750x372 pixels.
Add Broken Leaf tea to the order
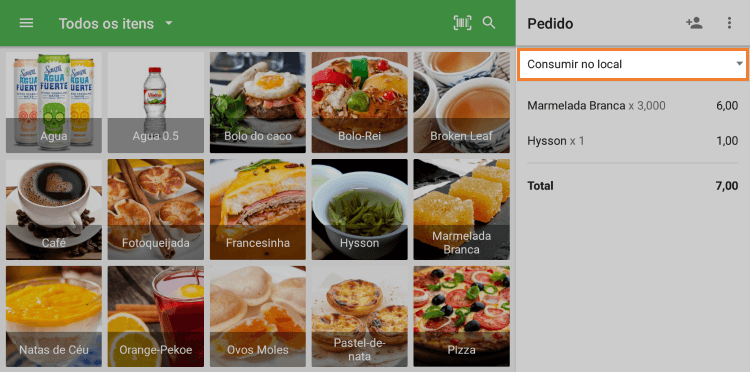[462, 102]
